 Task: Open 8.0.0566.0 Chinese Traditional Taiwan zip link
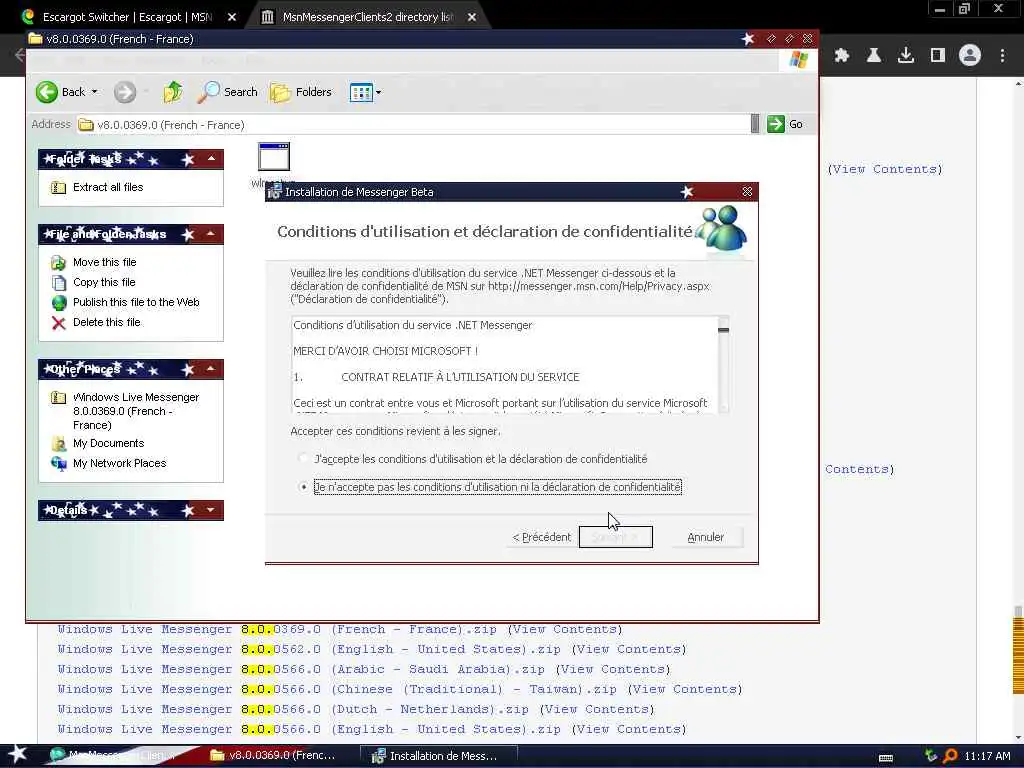(x=337, y=690)
